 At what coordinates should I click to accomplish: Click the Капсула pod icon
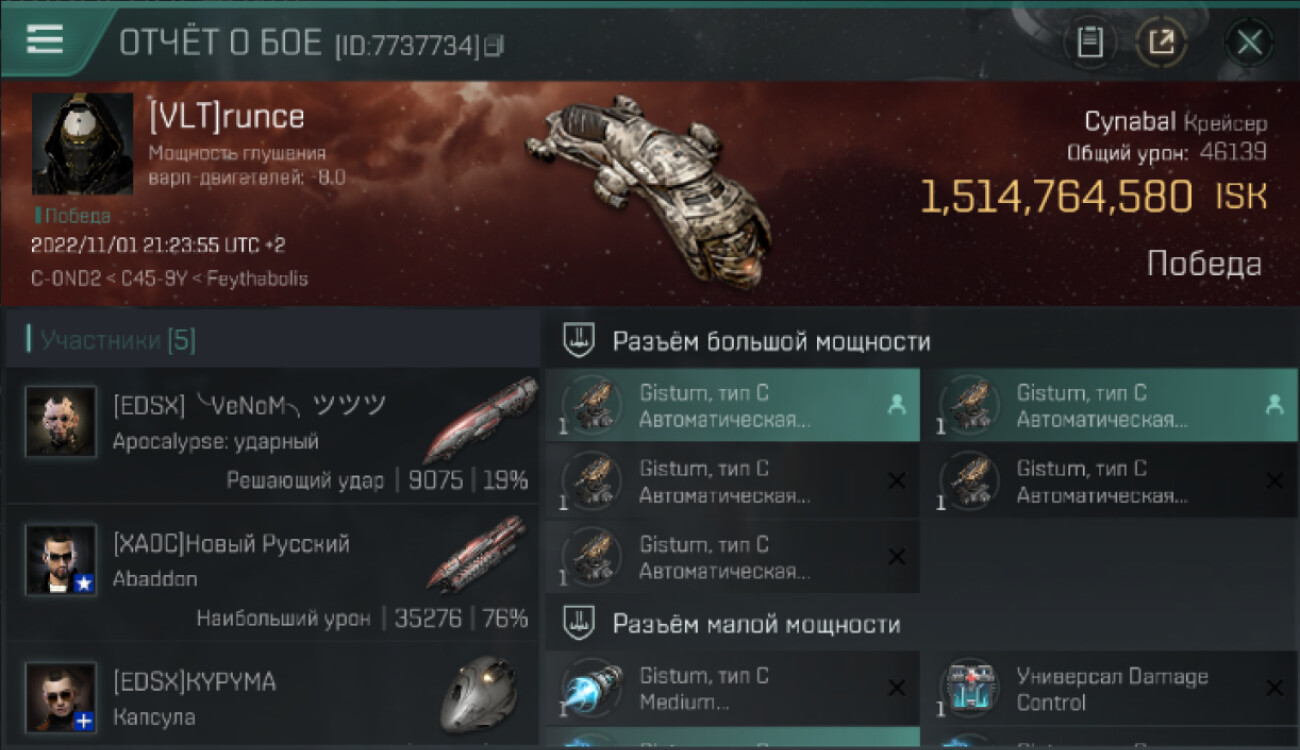(480, 693)
